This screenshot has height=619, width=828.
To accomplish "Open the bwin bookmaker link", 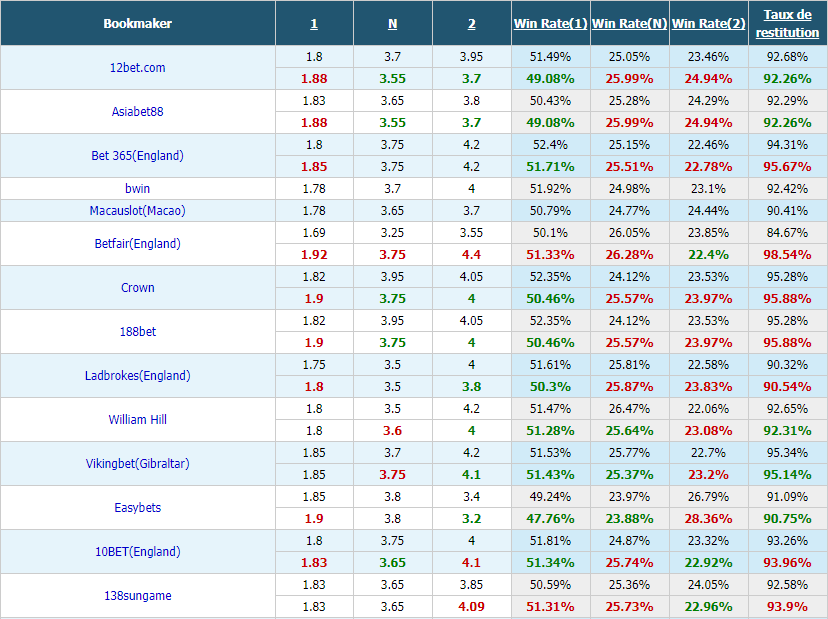I will (x=137, y=189).
